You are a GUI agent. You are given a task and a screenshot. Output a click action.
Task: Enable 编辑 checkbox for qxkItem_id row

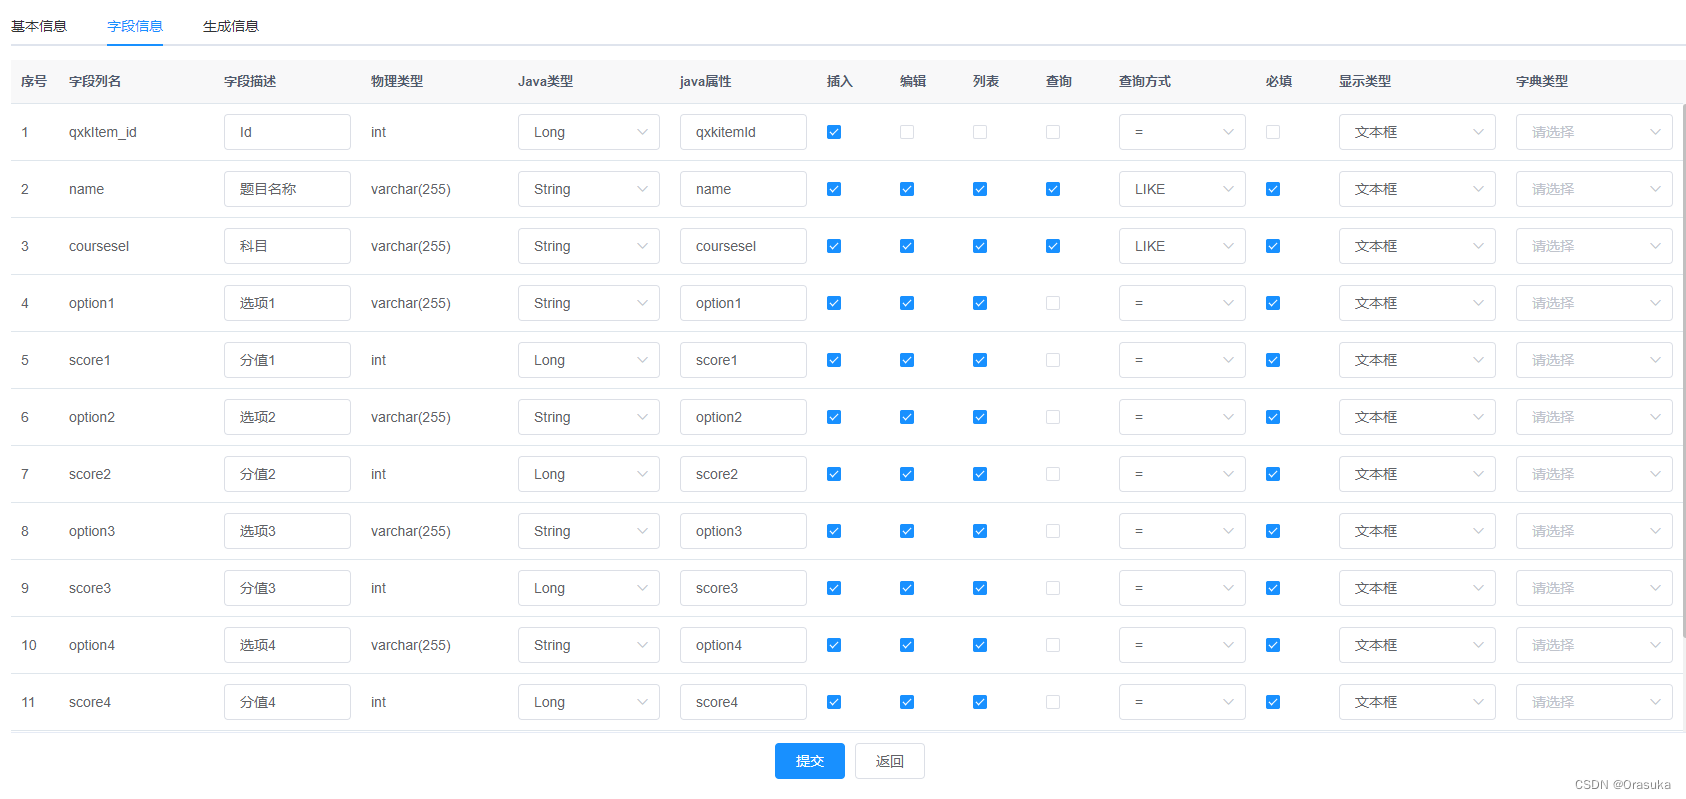[907, 132]
